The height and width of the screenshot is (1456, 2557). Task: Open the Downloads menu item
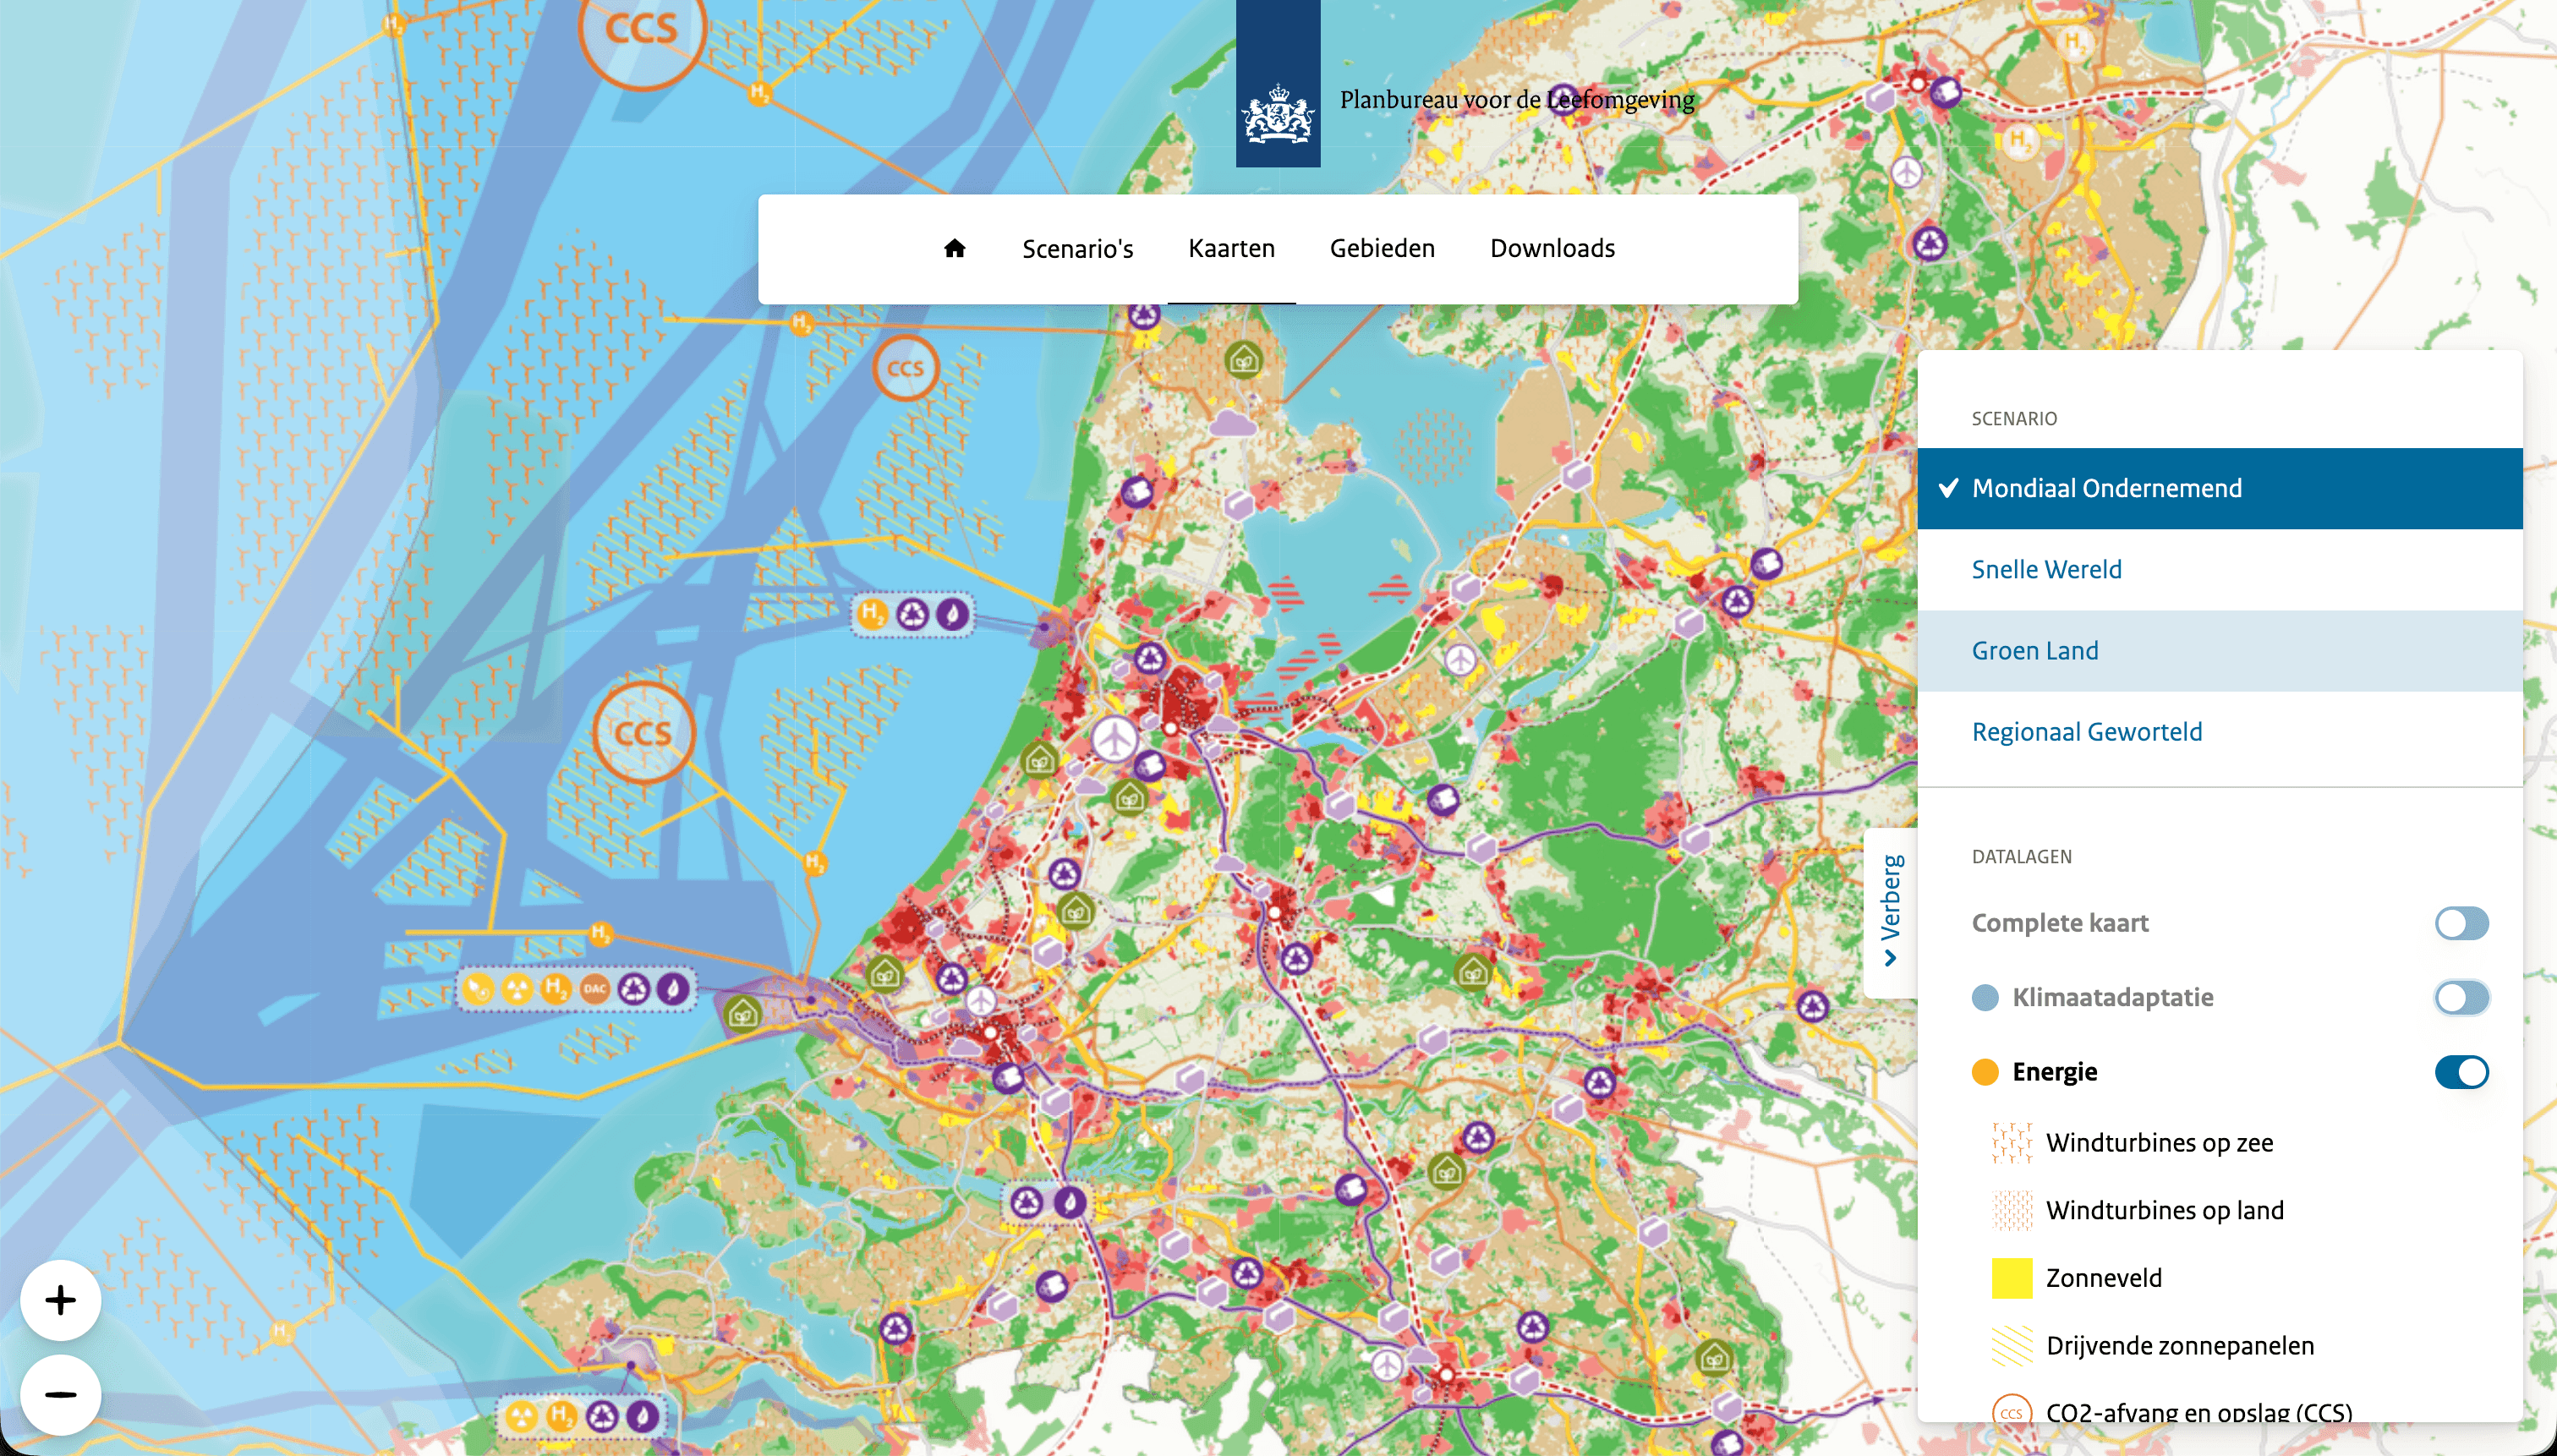click(1552, 248)
